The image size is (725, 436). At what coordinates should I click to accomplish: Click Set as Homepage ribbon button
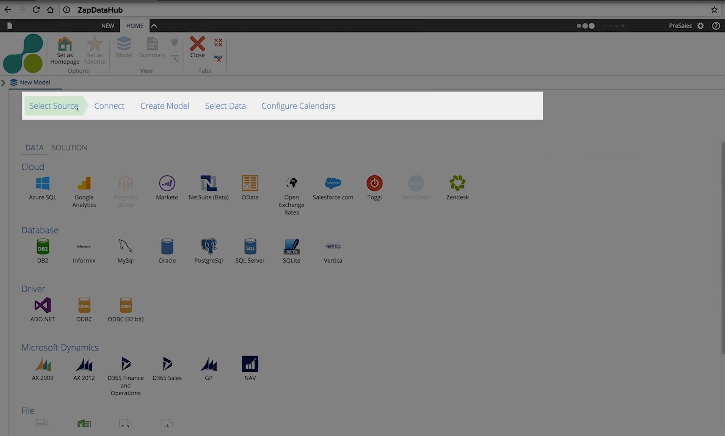[x=65, y=50]
